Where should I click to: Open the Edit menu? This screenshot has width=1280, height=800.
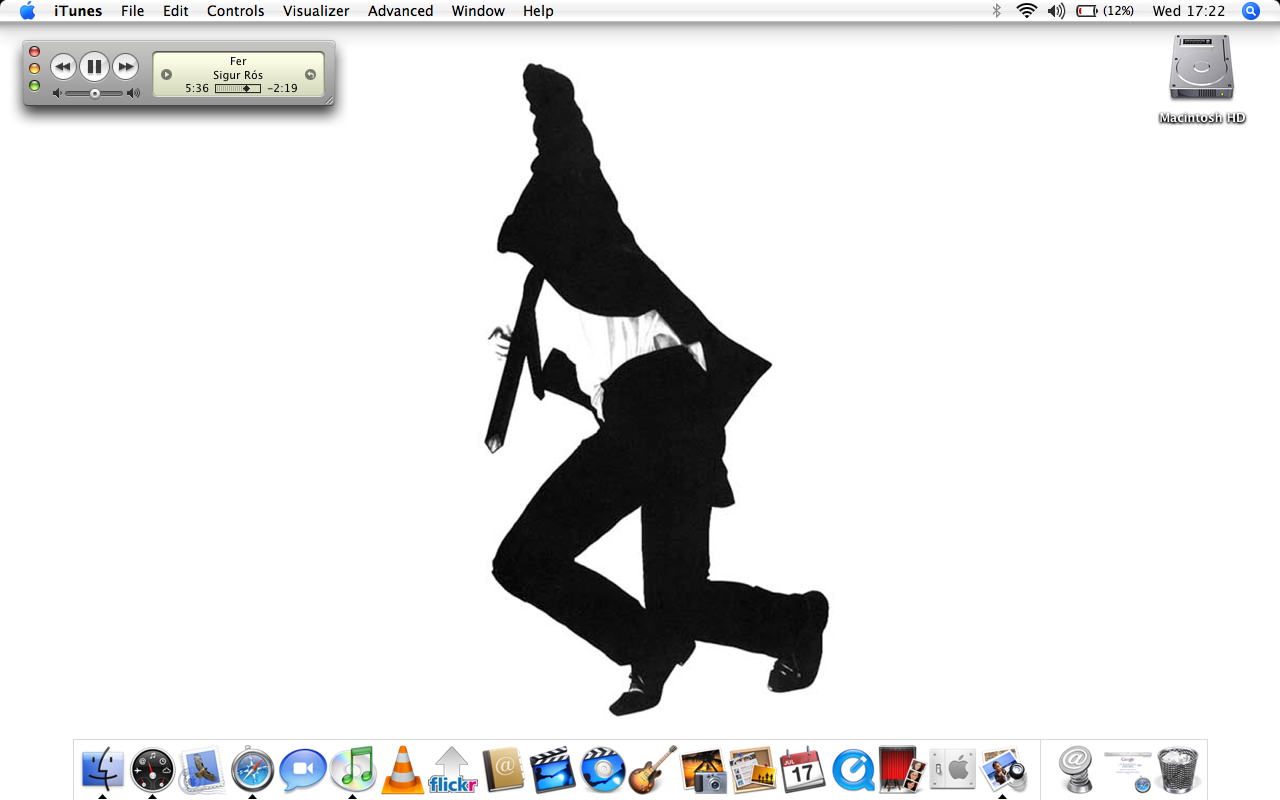click(x=176, y=11)
